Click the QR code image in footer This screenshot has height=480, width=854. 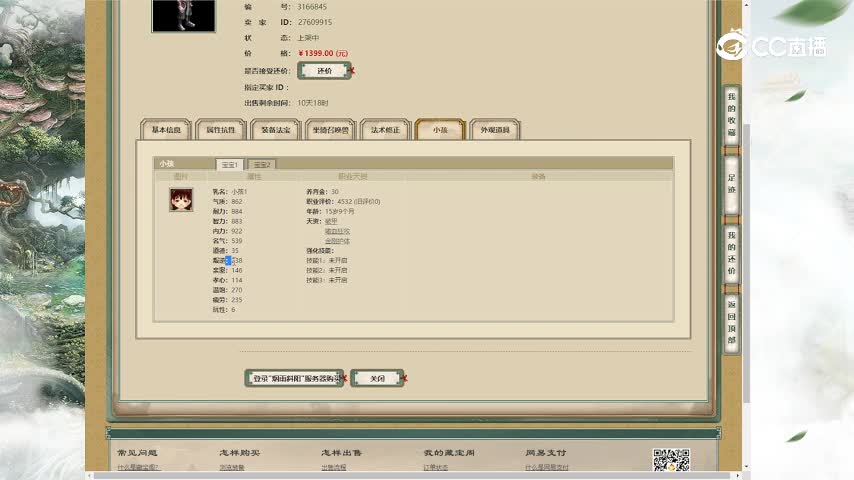[x=671, y=460]
